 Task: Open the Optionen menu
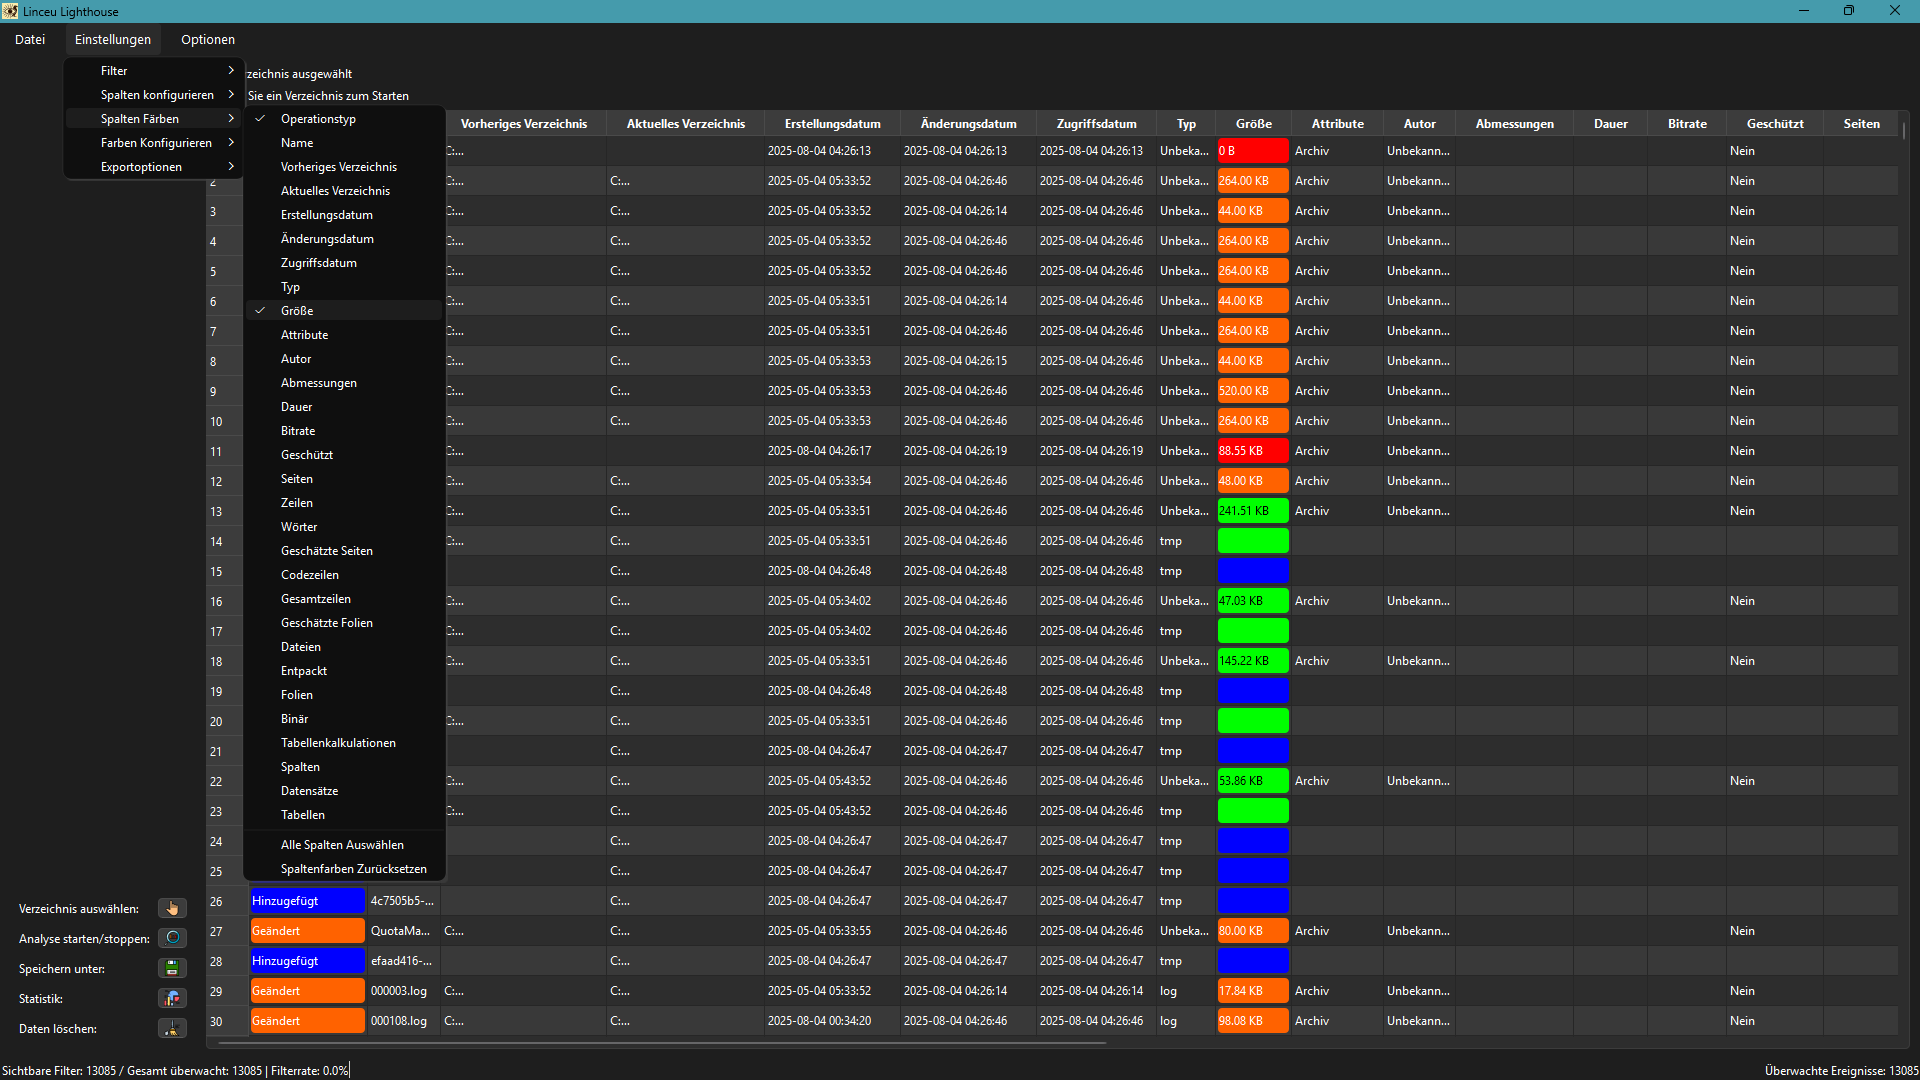[208, 40]
